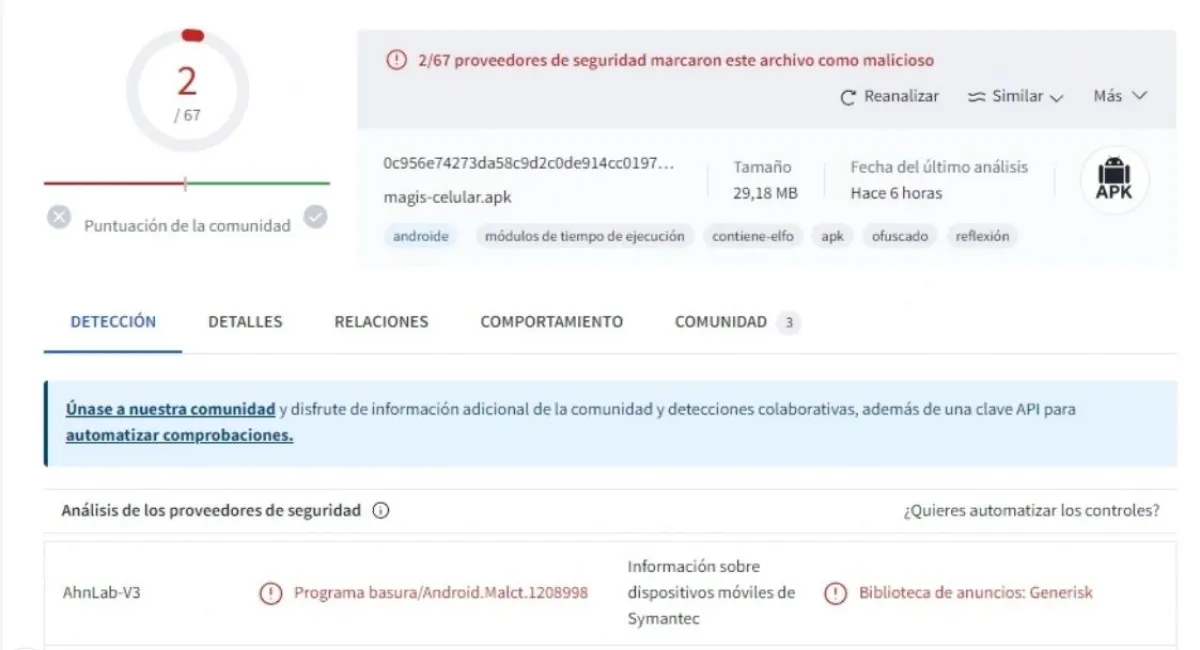Viewport: 1200px width, 650px height.
Task: Select the COMUNIDAD tab
Action: point(721,322)
